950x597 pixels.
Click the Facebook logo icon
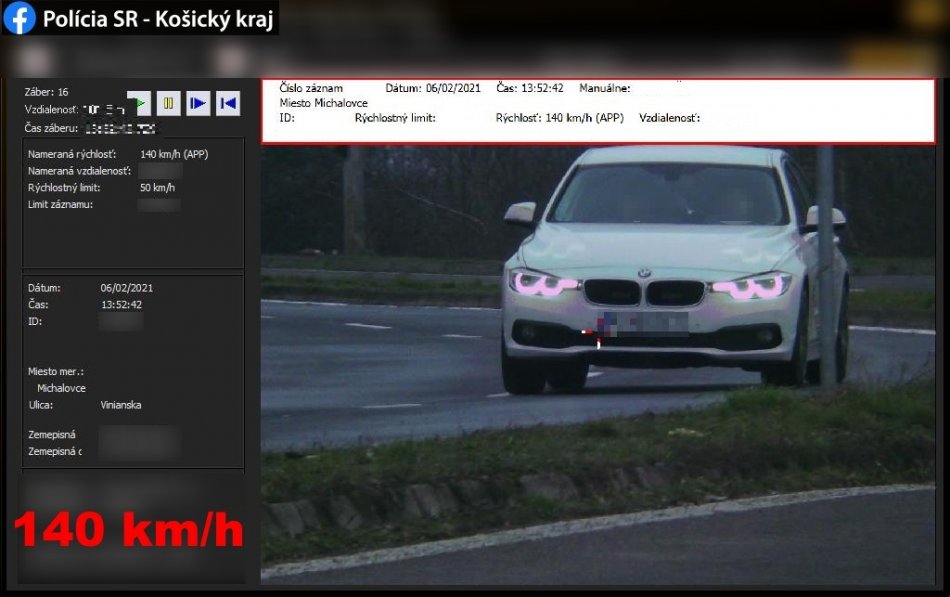click(20, 19)
